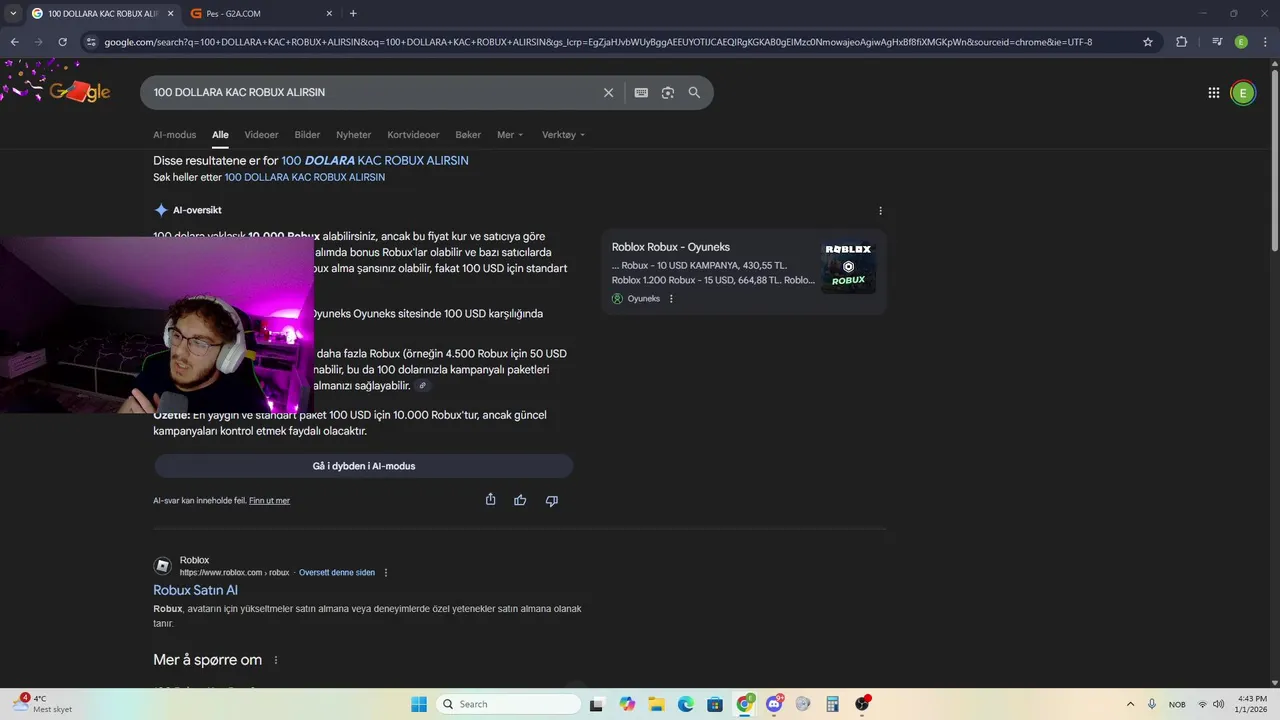Clear the search box with the X
The width and height of the screenshot is (1280, 720).
608,92
